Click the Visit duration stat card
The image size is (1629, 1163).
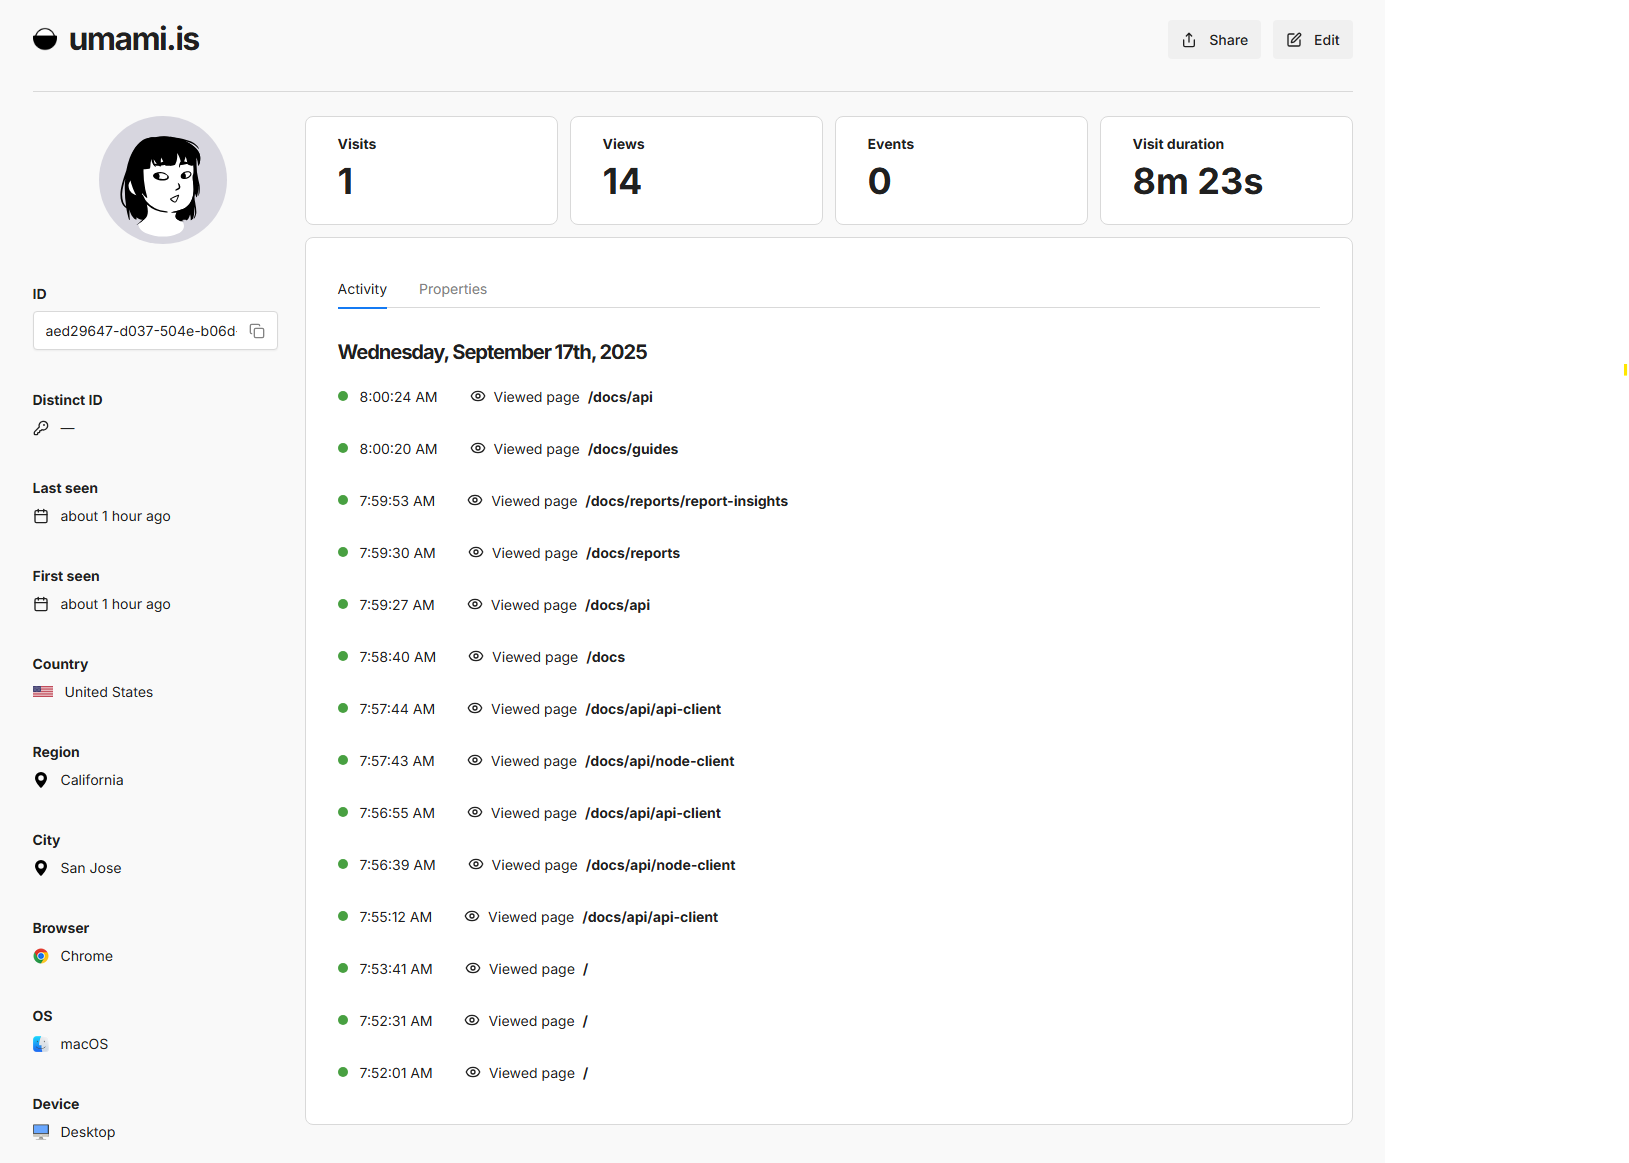pos(1226,170)
